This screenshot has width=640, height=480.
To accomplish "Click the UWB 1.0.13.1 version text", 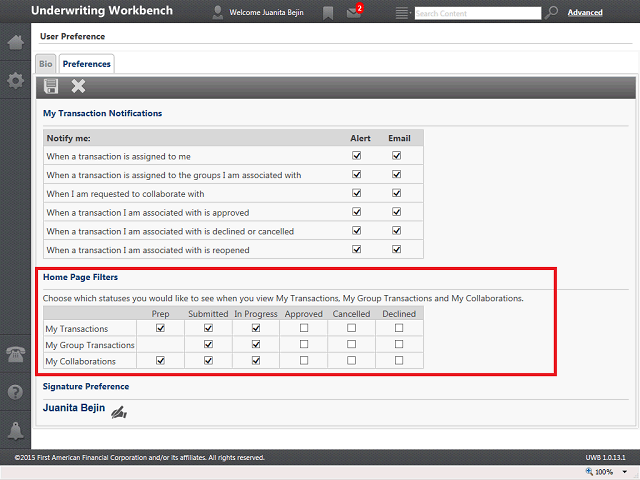I will pyautogui.click(x=605, y=458).
